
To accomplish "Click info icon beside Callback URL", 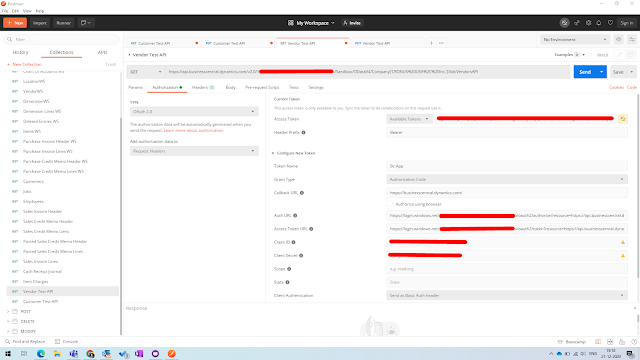I will 302,193.
